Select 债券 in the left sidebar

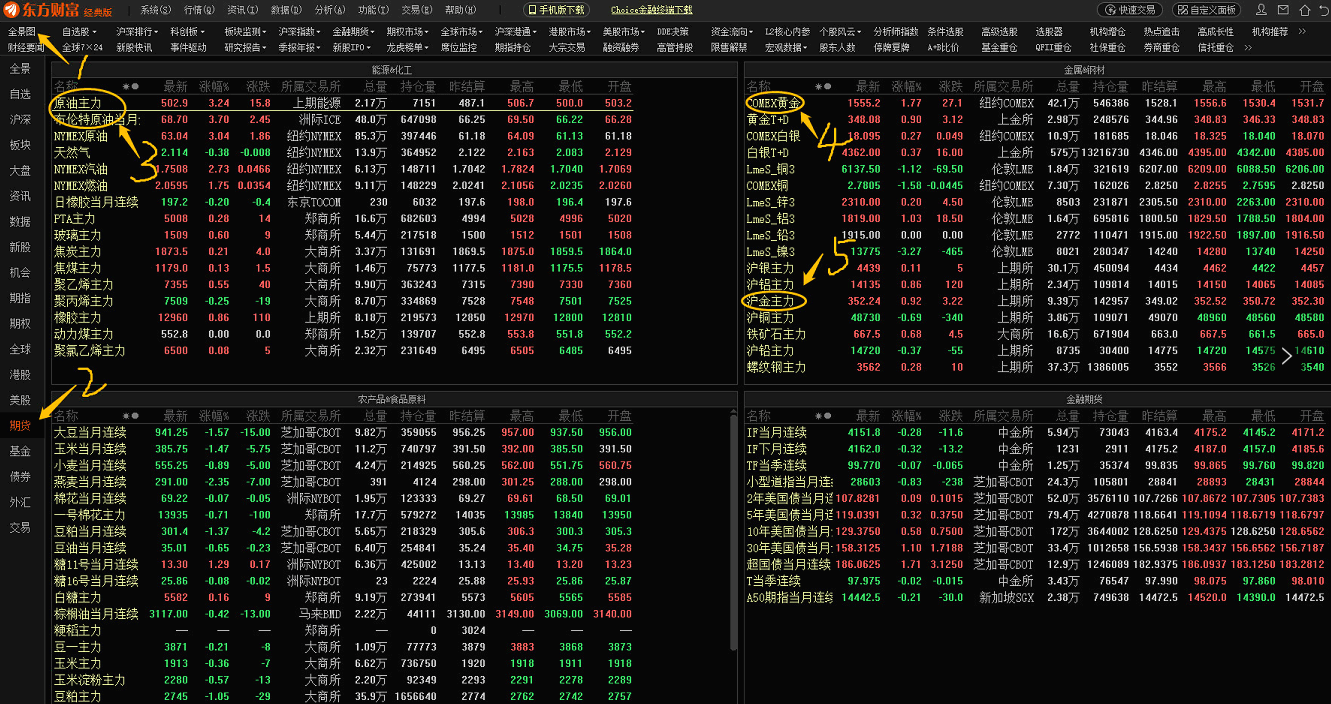point(20,476)
